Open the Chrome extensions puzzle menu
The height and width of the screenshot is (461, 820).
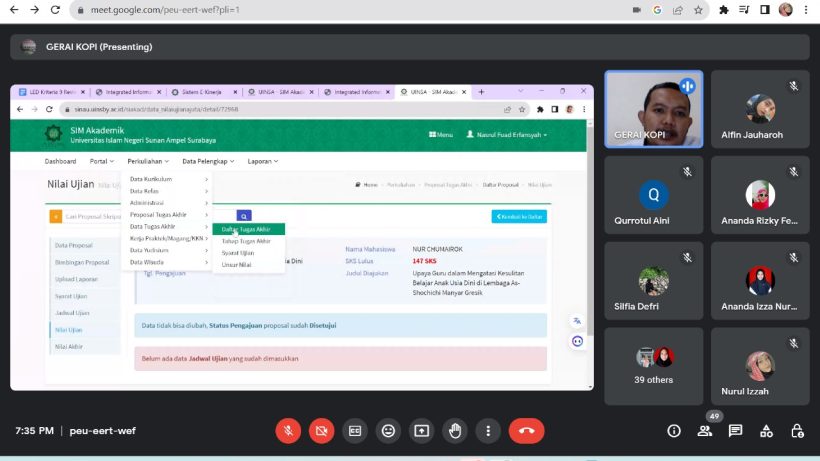coord(724,10)
